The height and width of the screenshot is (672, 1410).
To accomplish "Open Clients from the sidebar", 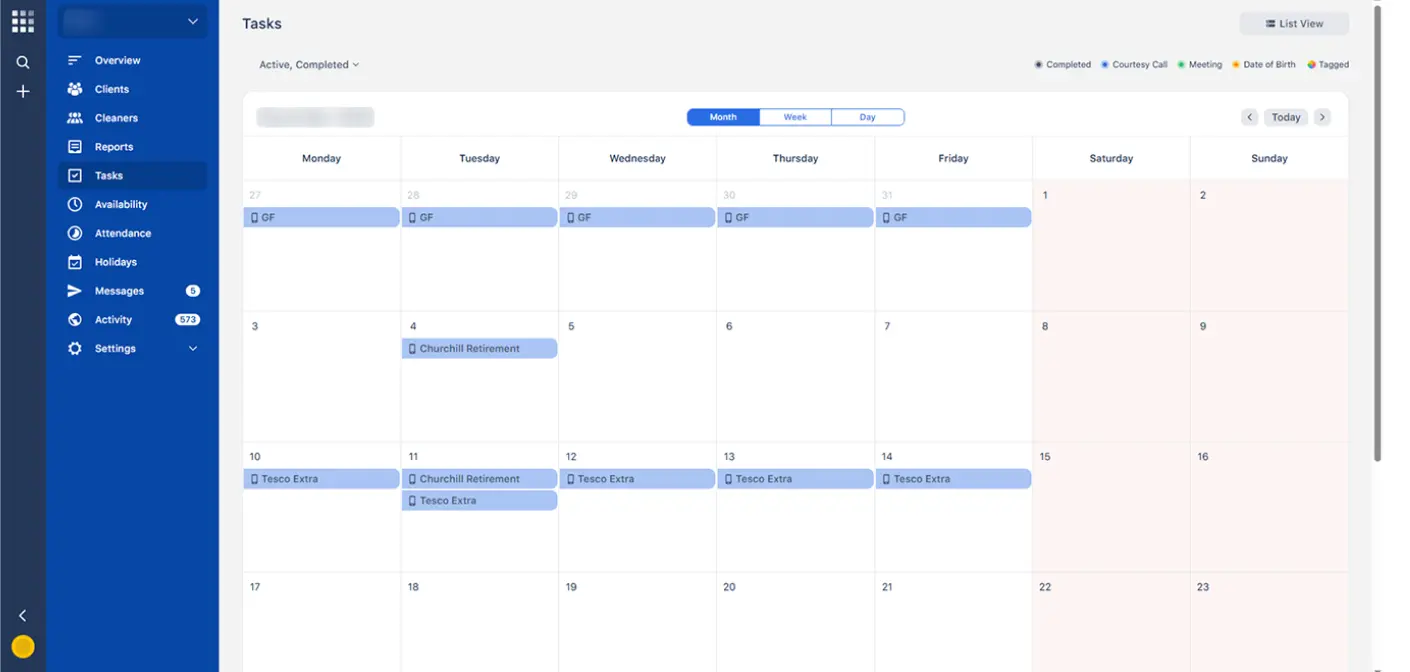I will point(111,89).
